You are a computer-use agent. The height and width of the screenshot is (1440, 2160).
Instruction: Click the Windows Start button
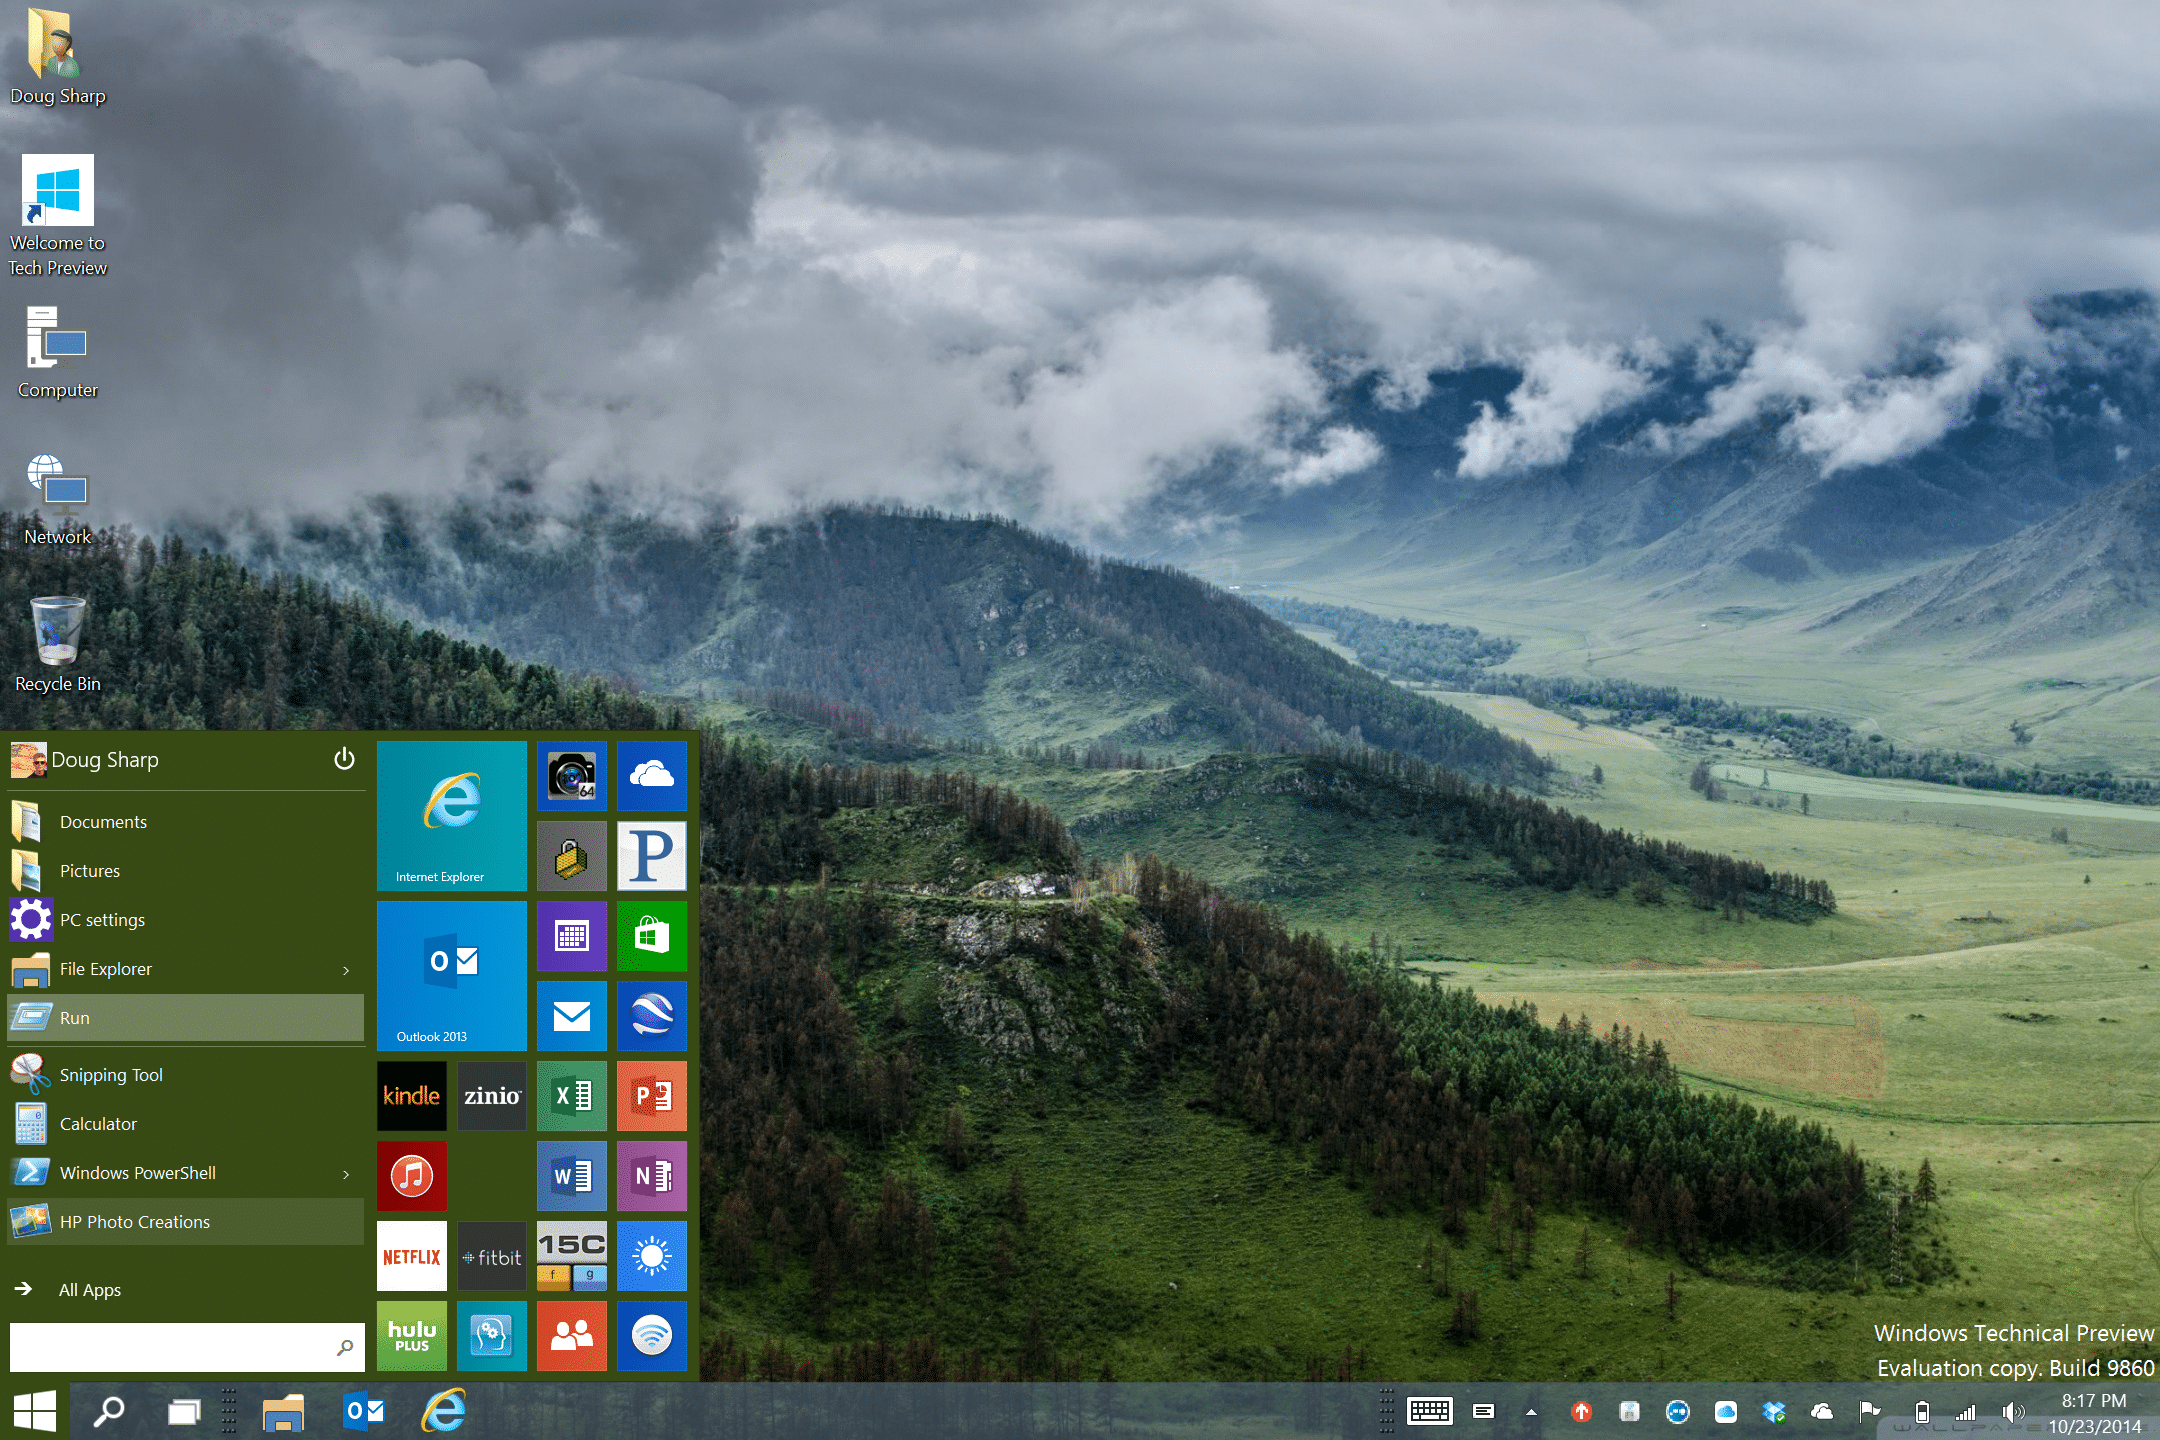35,1411
